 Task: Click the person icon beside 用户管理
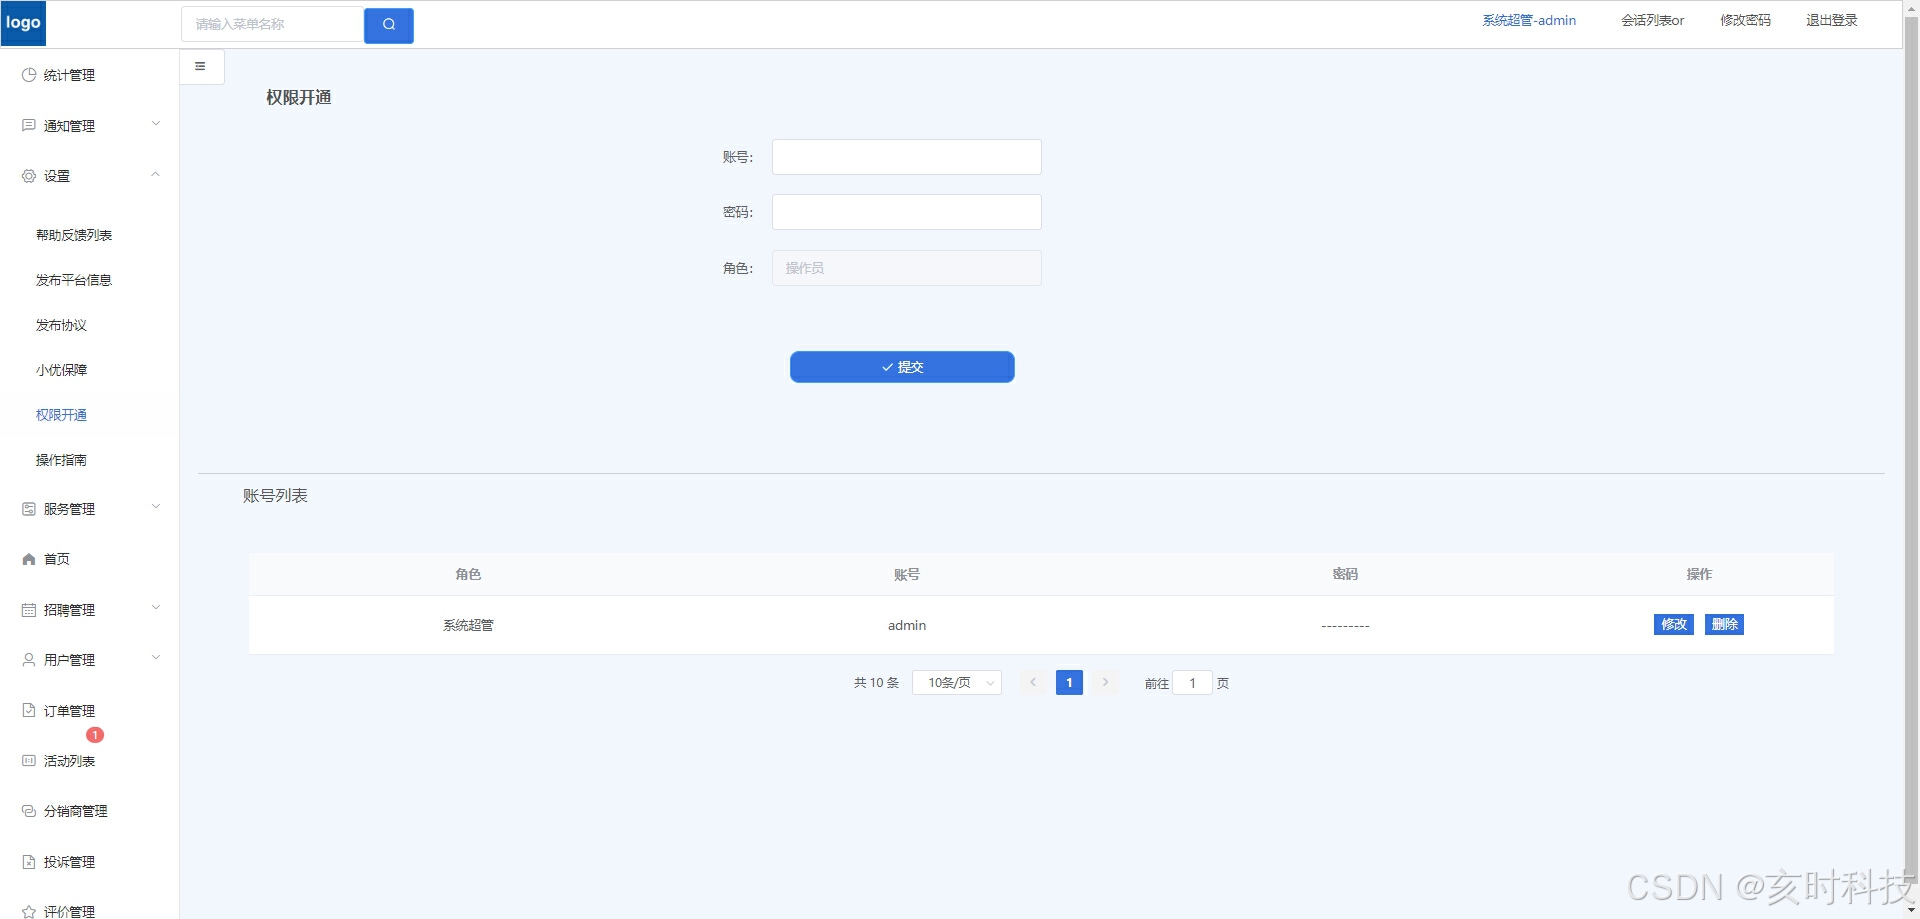point(29,660)
